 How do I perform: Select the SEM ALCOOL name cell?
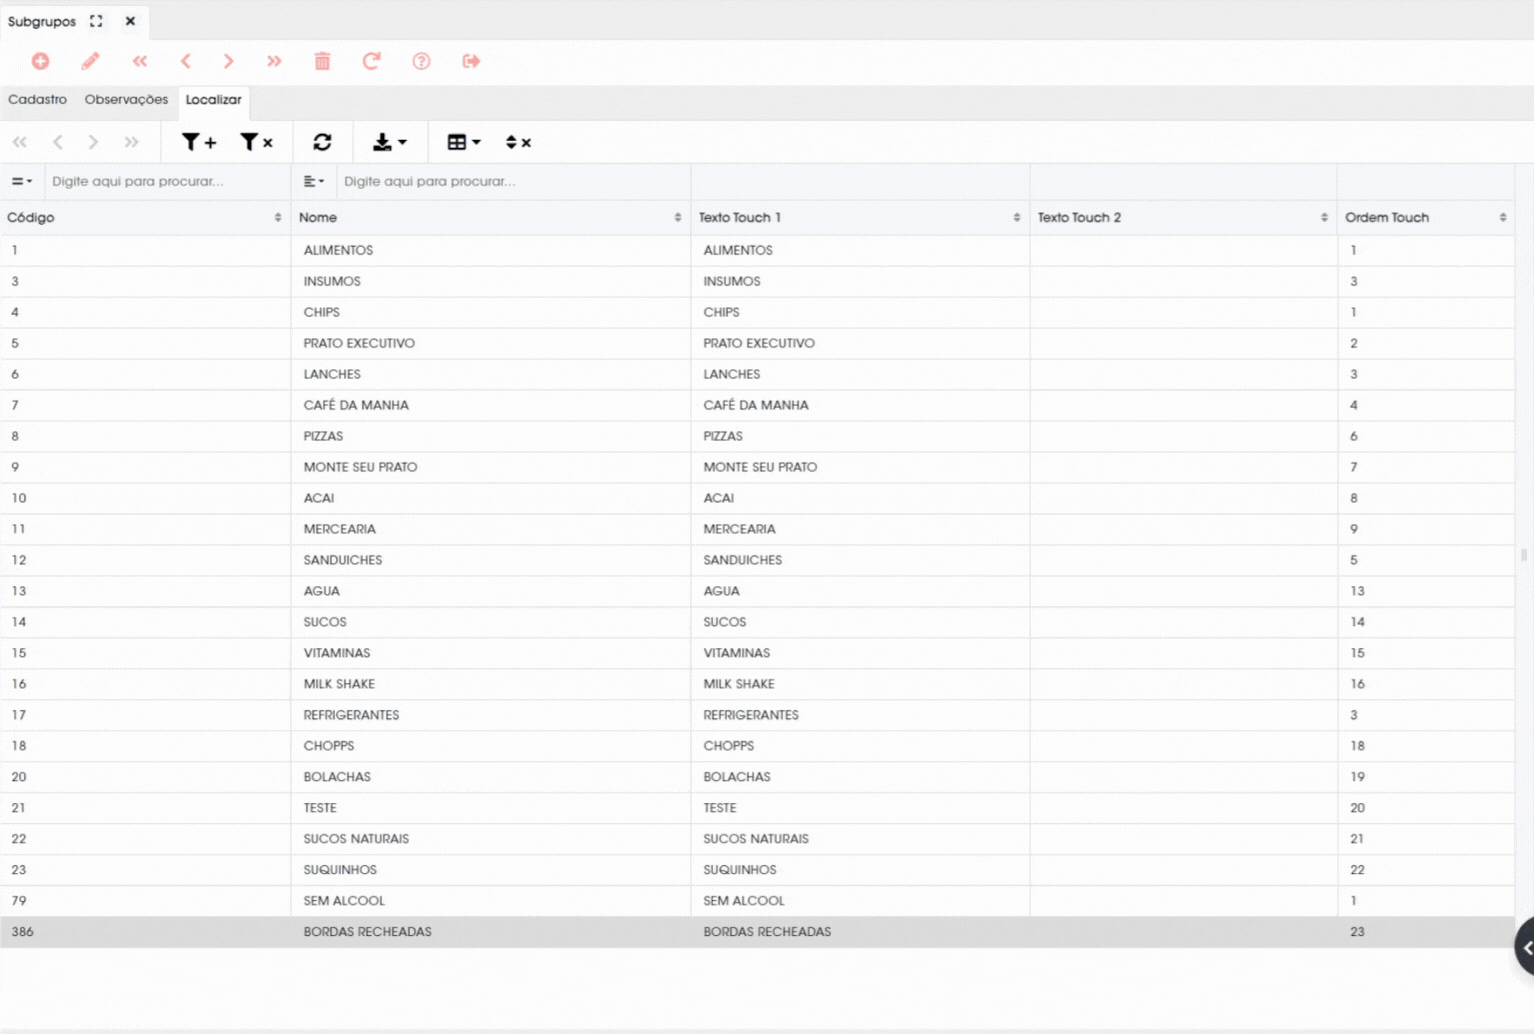[490, 901]
